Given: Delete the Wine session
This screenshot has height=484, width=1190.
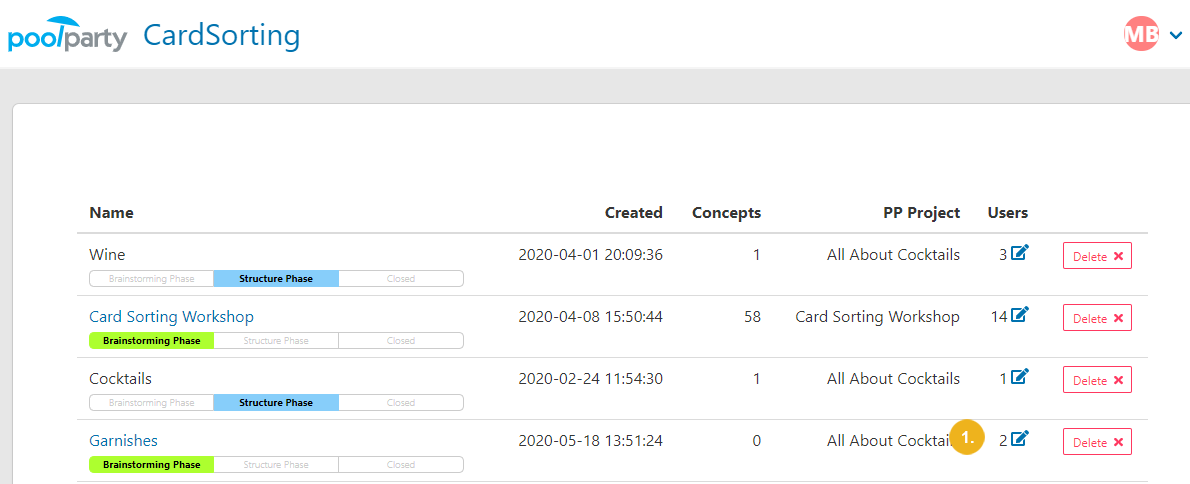Looking at the screenshot, I should coord(1097,256).
